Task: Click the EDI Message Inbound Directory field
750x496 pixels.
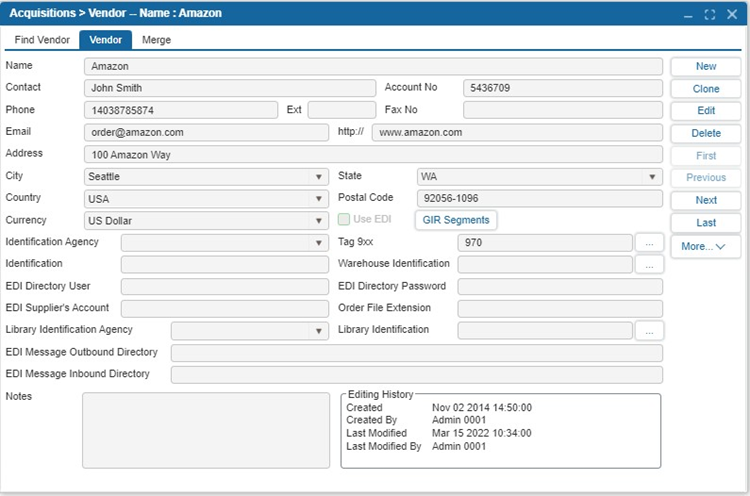Action: (x=417, y=375)
